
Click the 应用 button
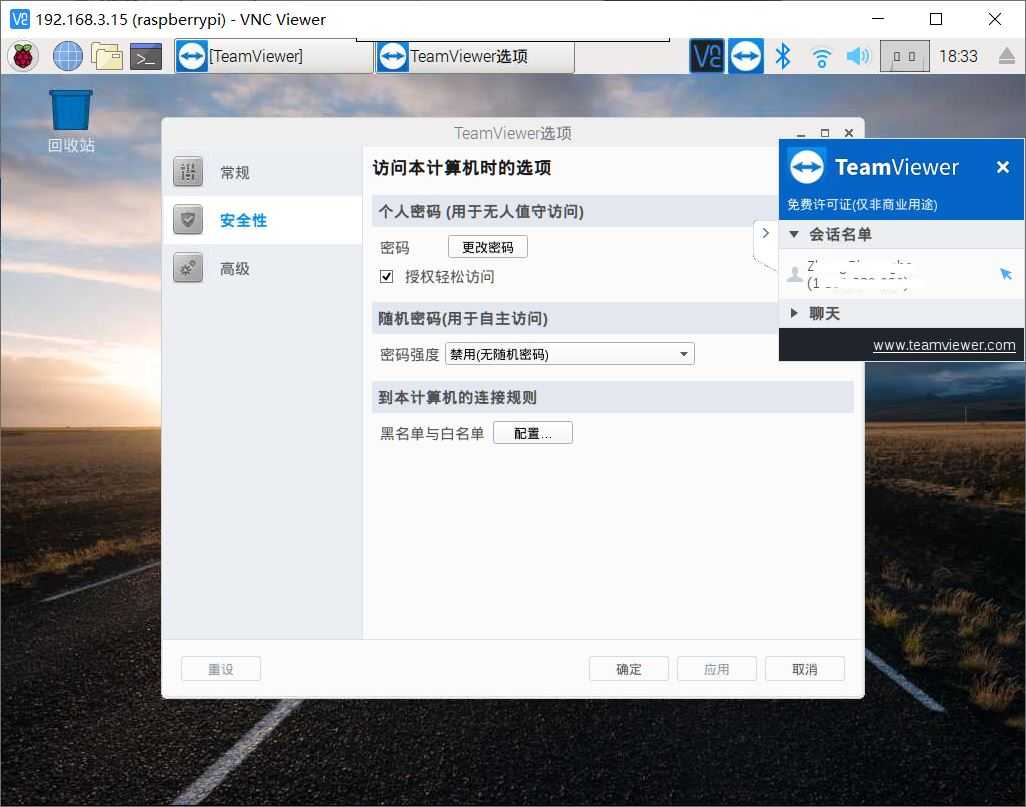pos(716,669)
